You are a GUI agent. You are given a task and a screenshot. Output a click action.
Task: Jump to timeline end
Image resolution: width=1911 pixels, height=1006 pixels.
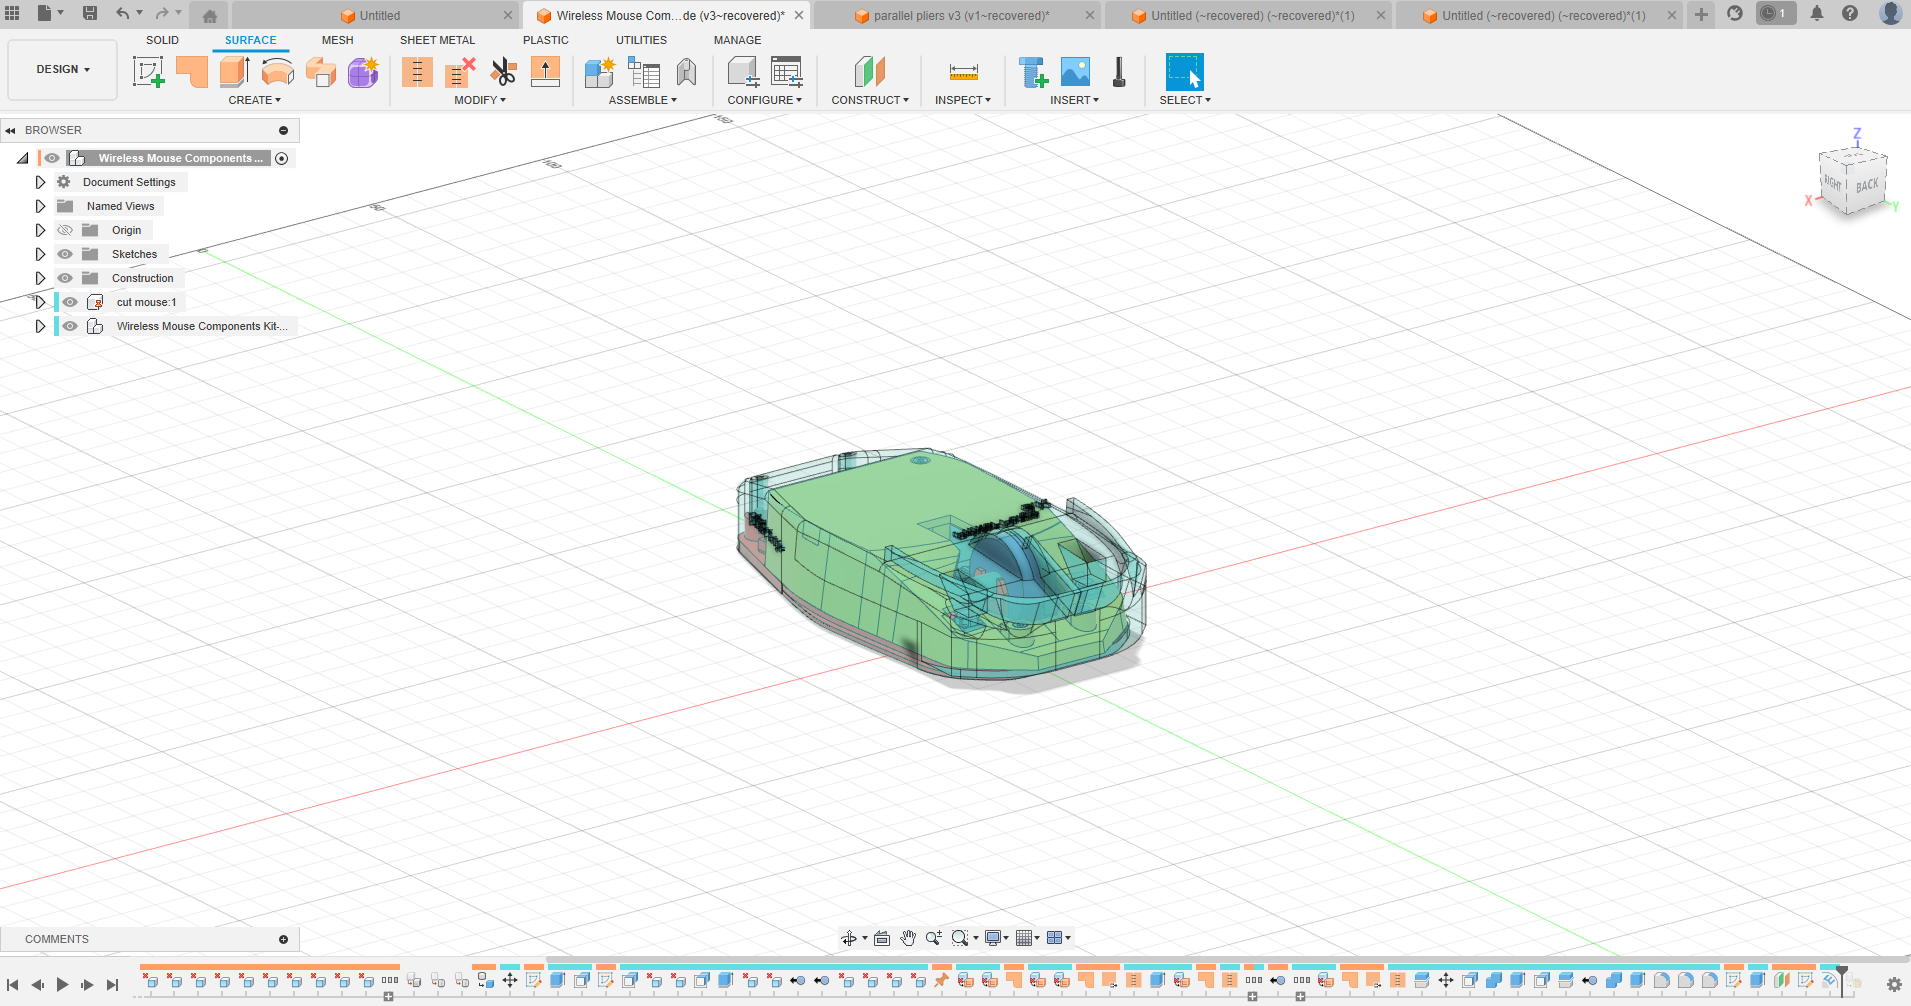(x=112, y=985)
